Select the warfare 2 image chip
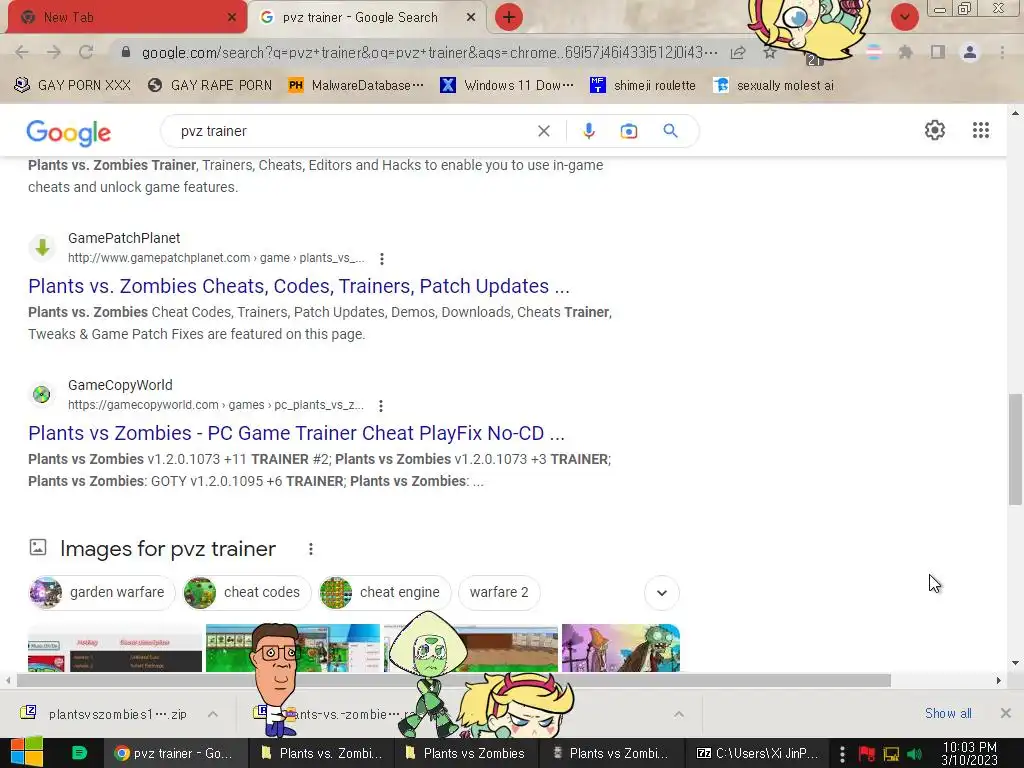This screenshot has height=768, width=1024. pyautogui.click(x=499, y=592)
